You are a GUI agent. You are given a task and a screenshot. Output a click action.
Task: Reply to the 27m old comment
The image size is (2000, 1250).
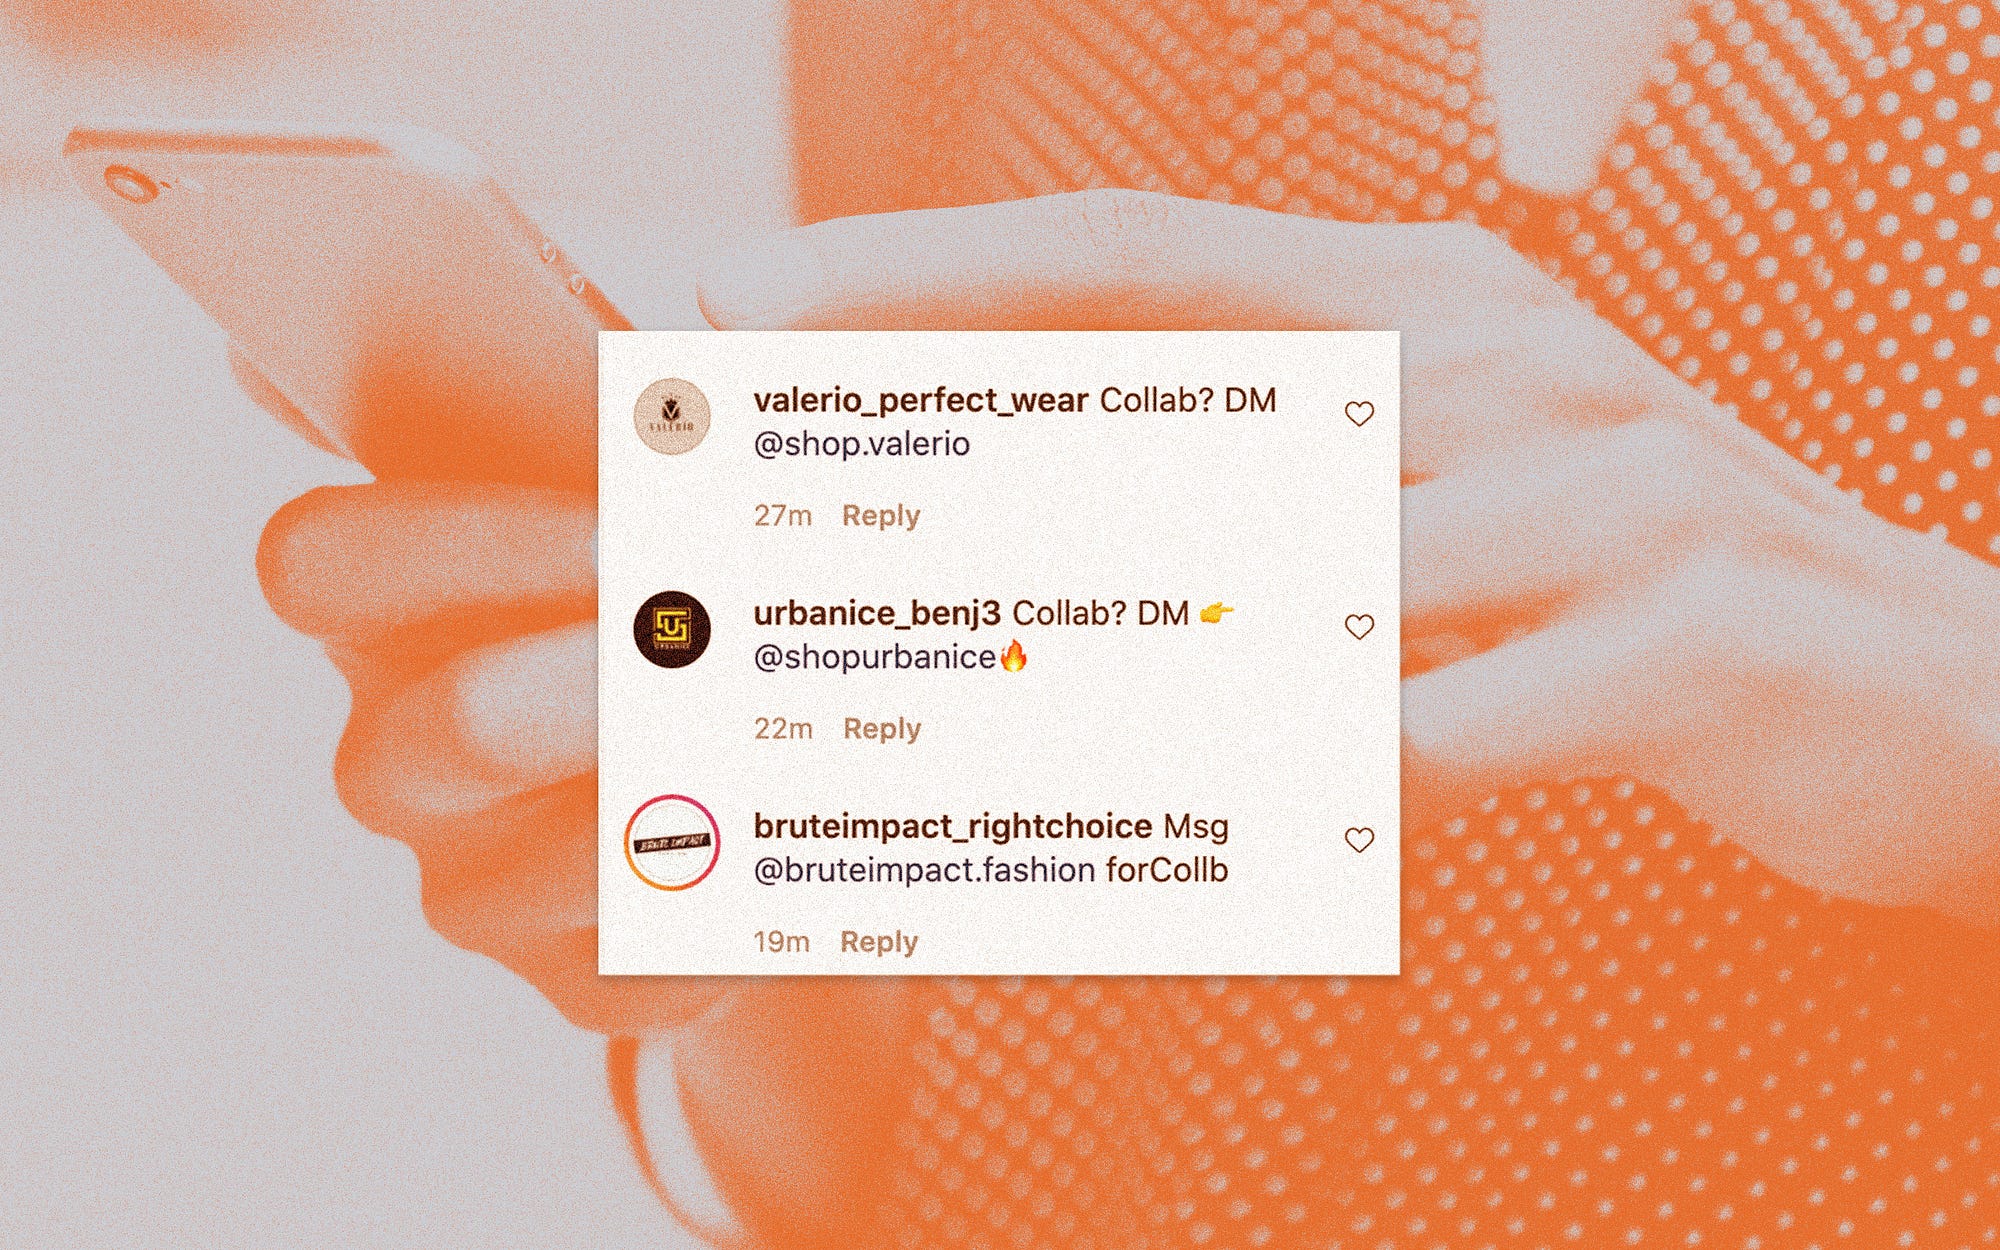click(881, 516)
